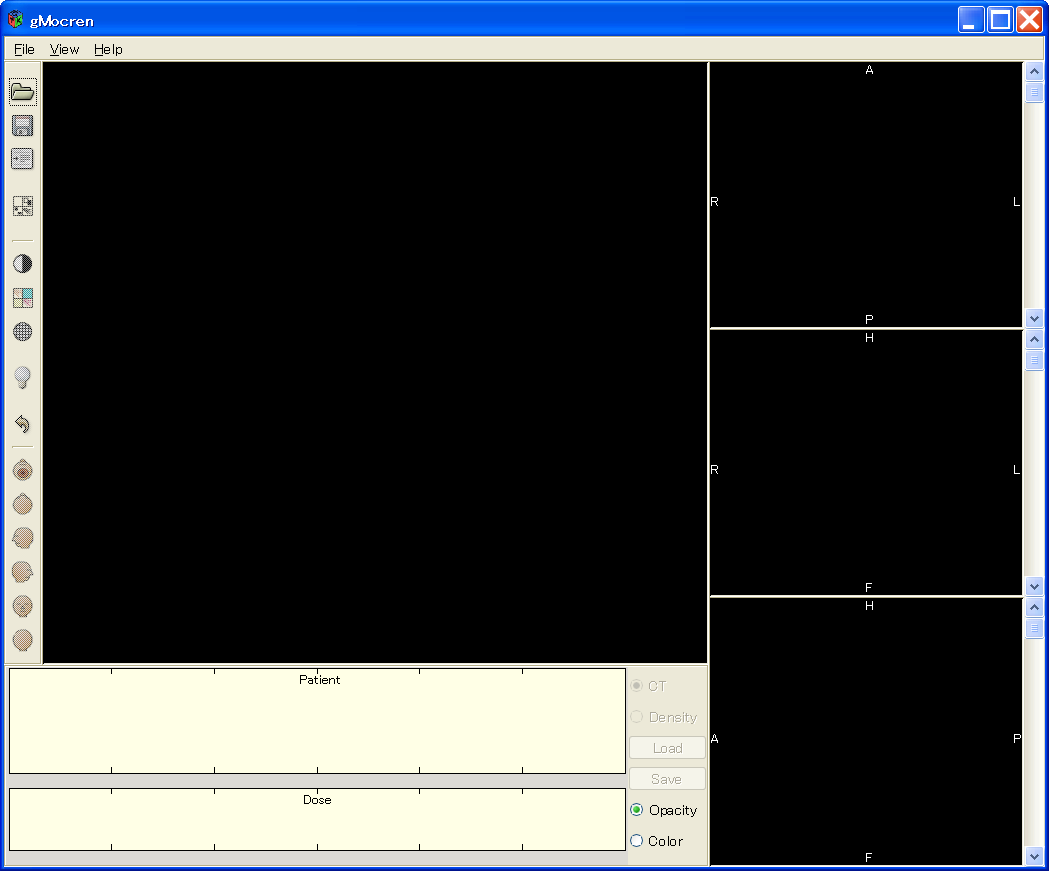
Task: Select the Opacity radio button
Action: coord(637,810)
